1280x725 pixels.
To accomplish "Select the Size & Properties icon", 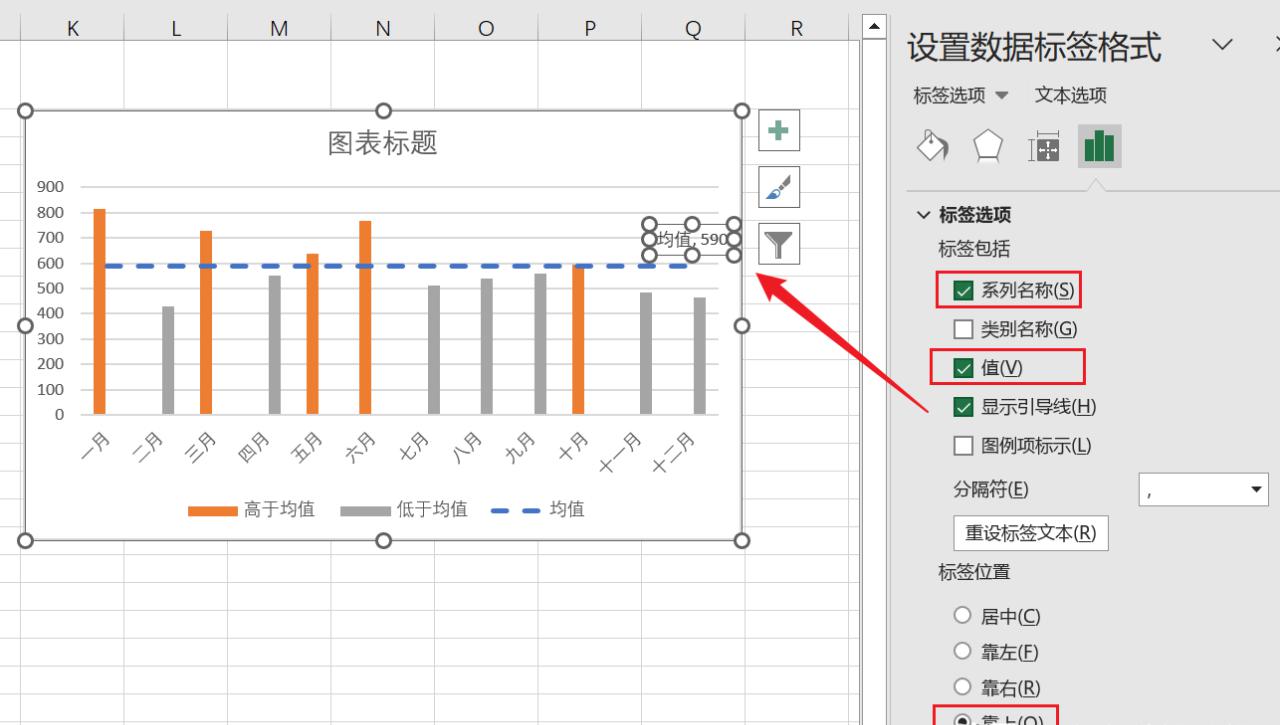I will click(1044, 147).
